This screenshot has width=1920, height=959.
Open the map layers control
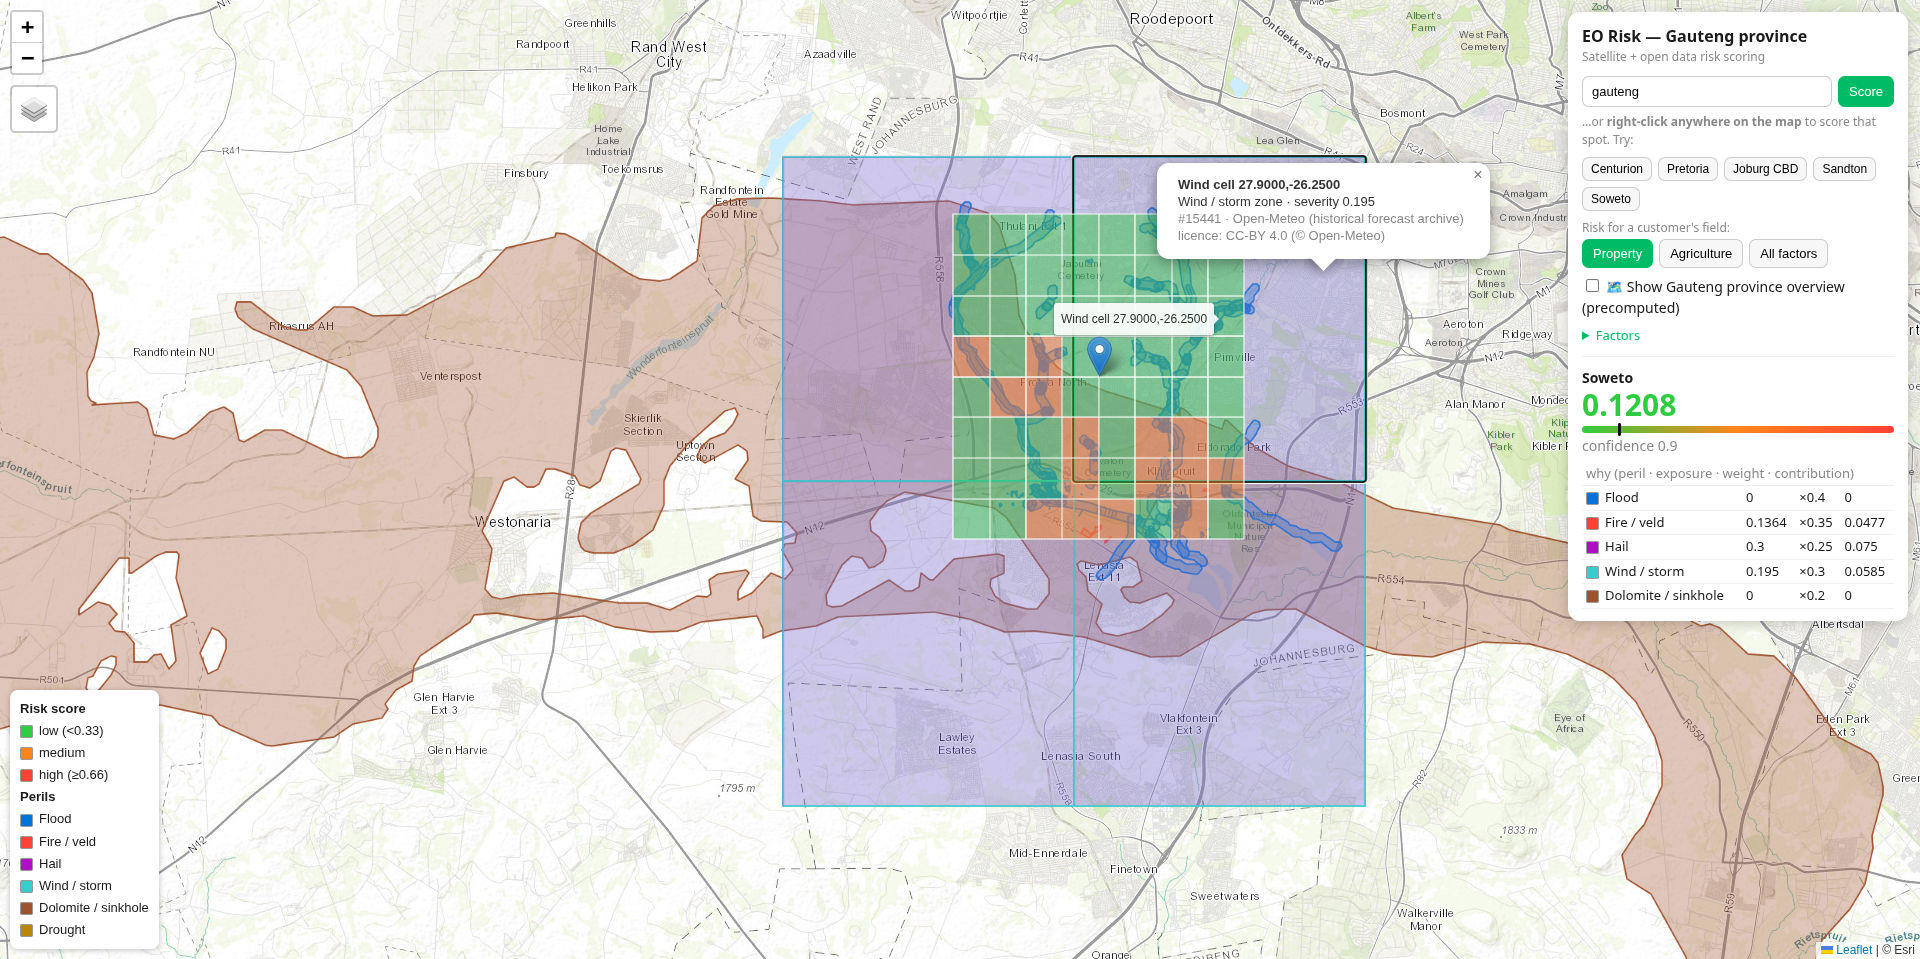click(34, 109)
